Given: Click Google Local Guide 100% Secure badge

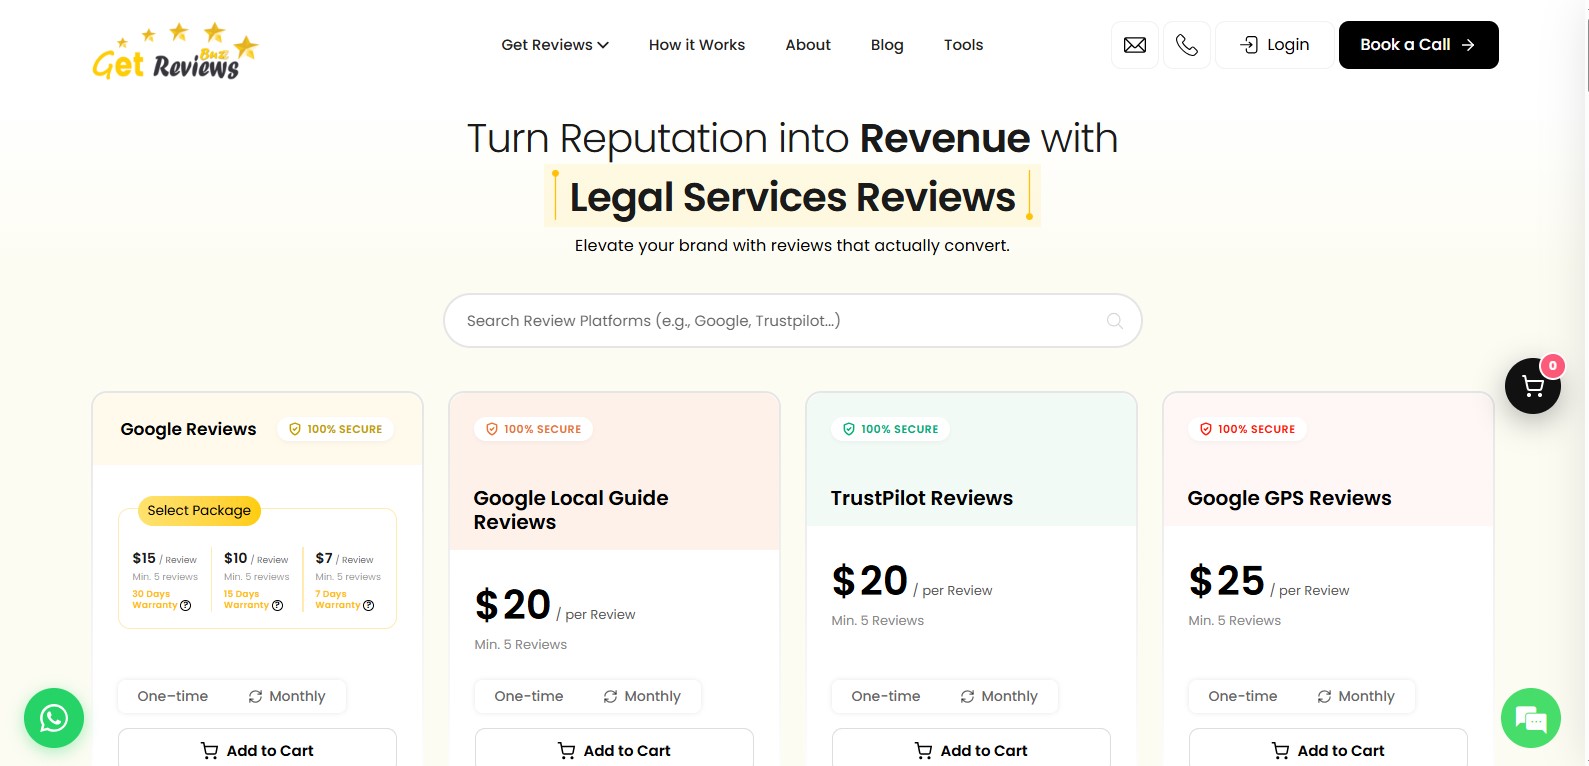Looking at the screenshot, I should [x=533, y=429].
